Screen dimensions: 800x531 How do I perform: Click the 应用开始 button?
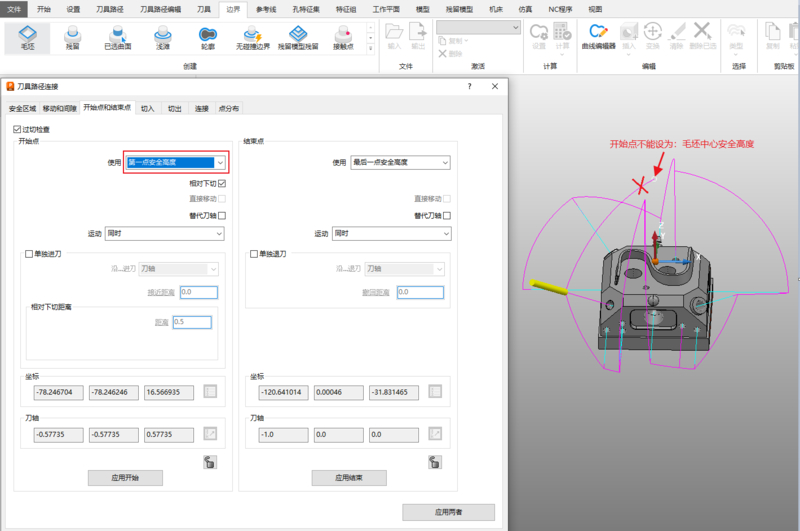(x=125, y=478)
